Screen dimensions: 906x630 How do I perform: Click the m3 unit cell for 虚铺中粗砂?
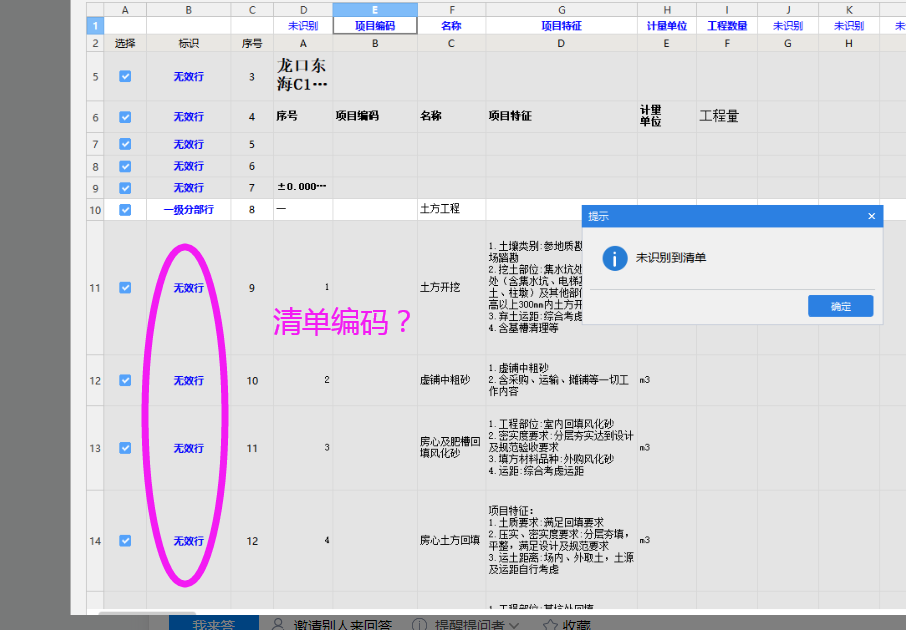click(x=667, y=380)
